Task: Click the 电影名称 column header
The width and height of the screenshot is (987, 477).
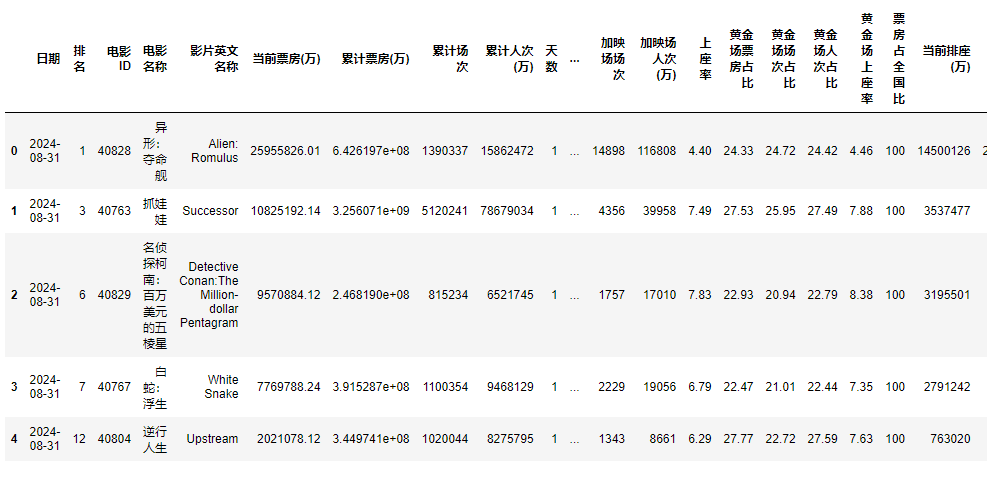Action: tap(155, 59)
